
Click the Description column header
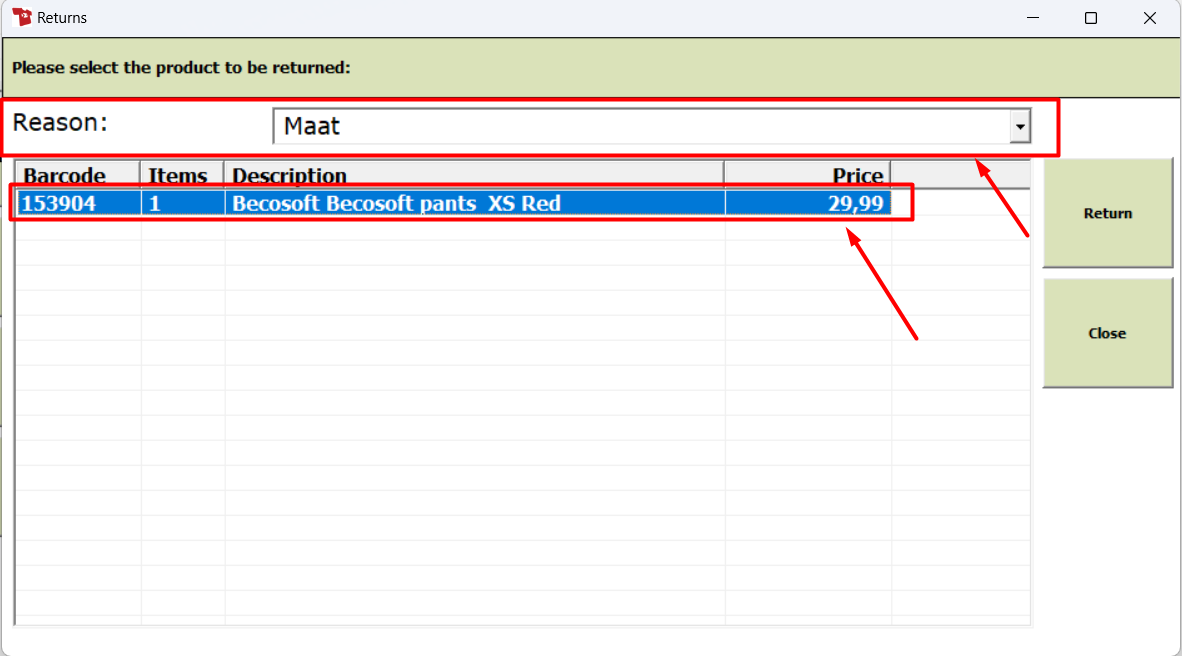point(474,175)
